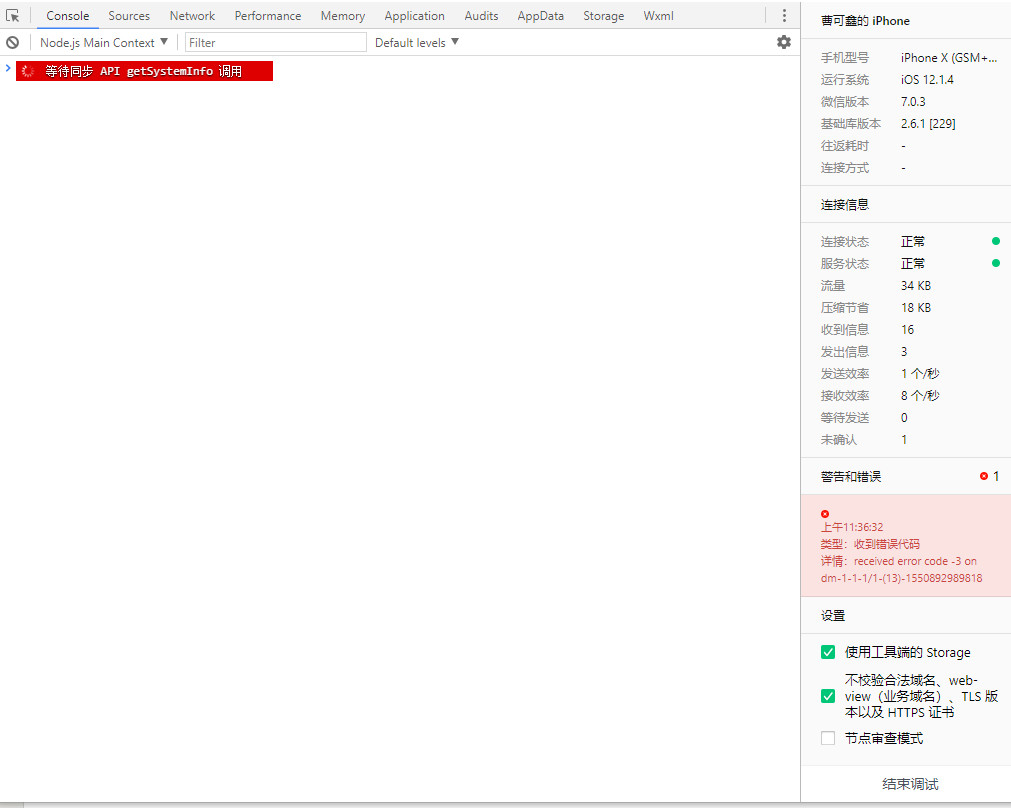
Task: Switch to the Sources tab
Action: [129, 16]
